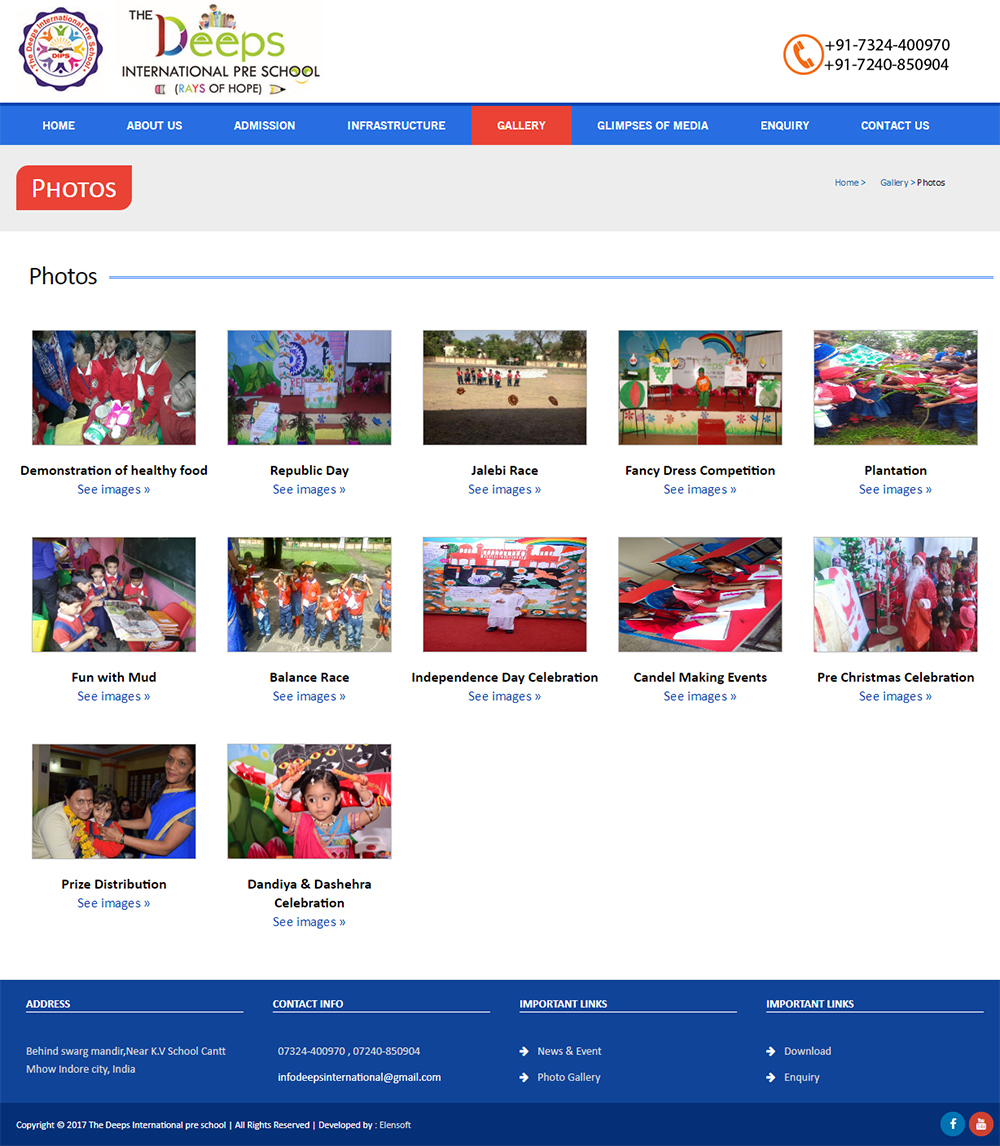The width and height of the screenshot is (1000, 1146).
Task: Go to the Admission menu item
Action: tap(264, 125)
